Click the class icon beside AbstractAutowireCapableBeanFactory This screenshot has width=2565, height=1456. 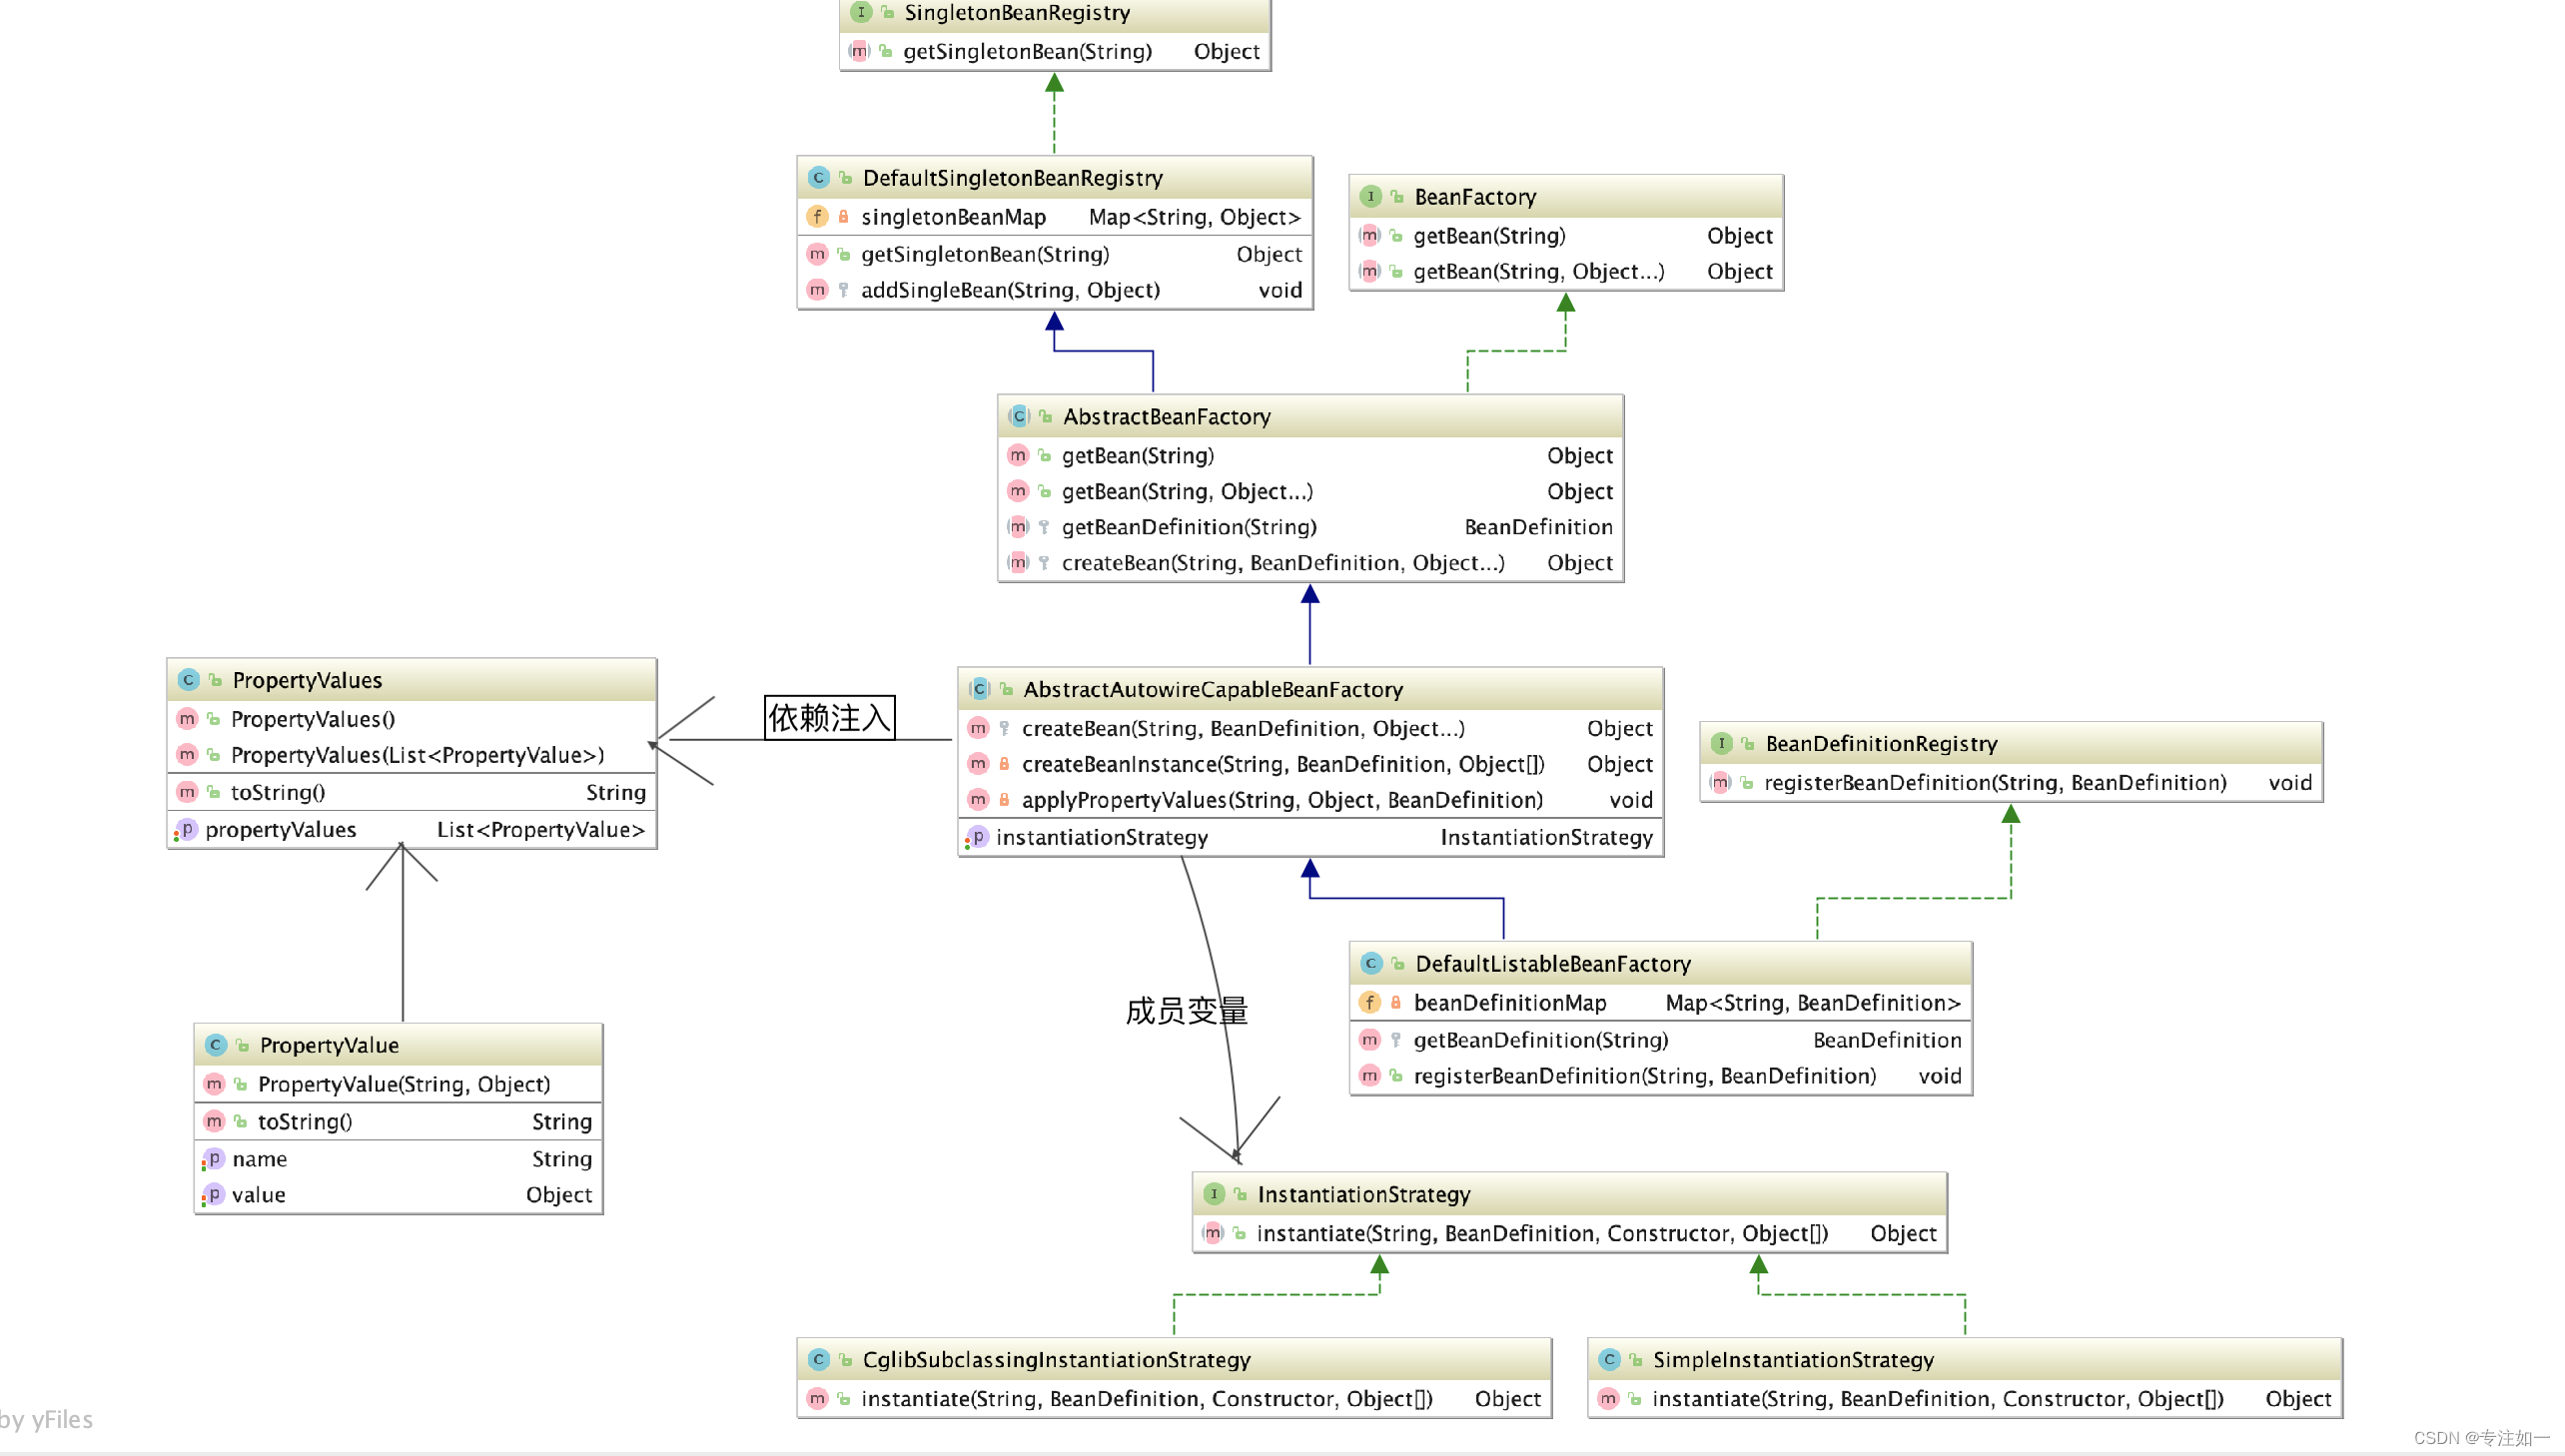[979, 689]
